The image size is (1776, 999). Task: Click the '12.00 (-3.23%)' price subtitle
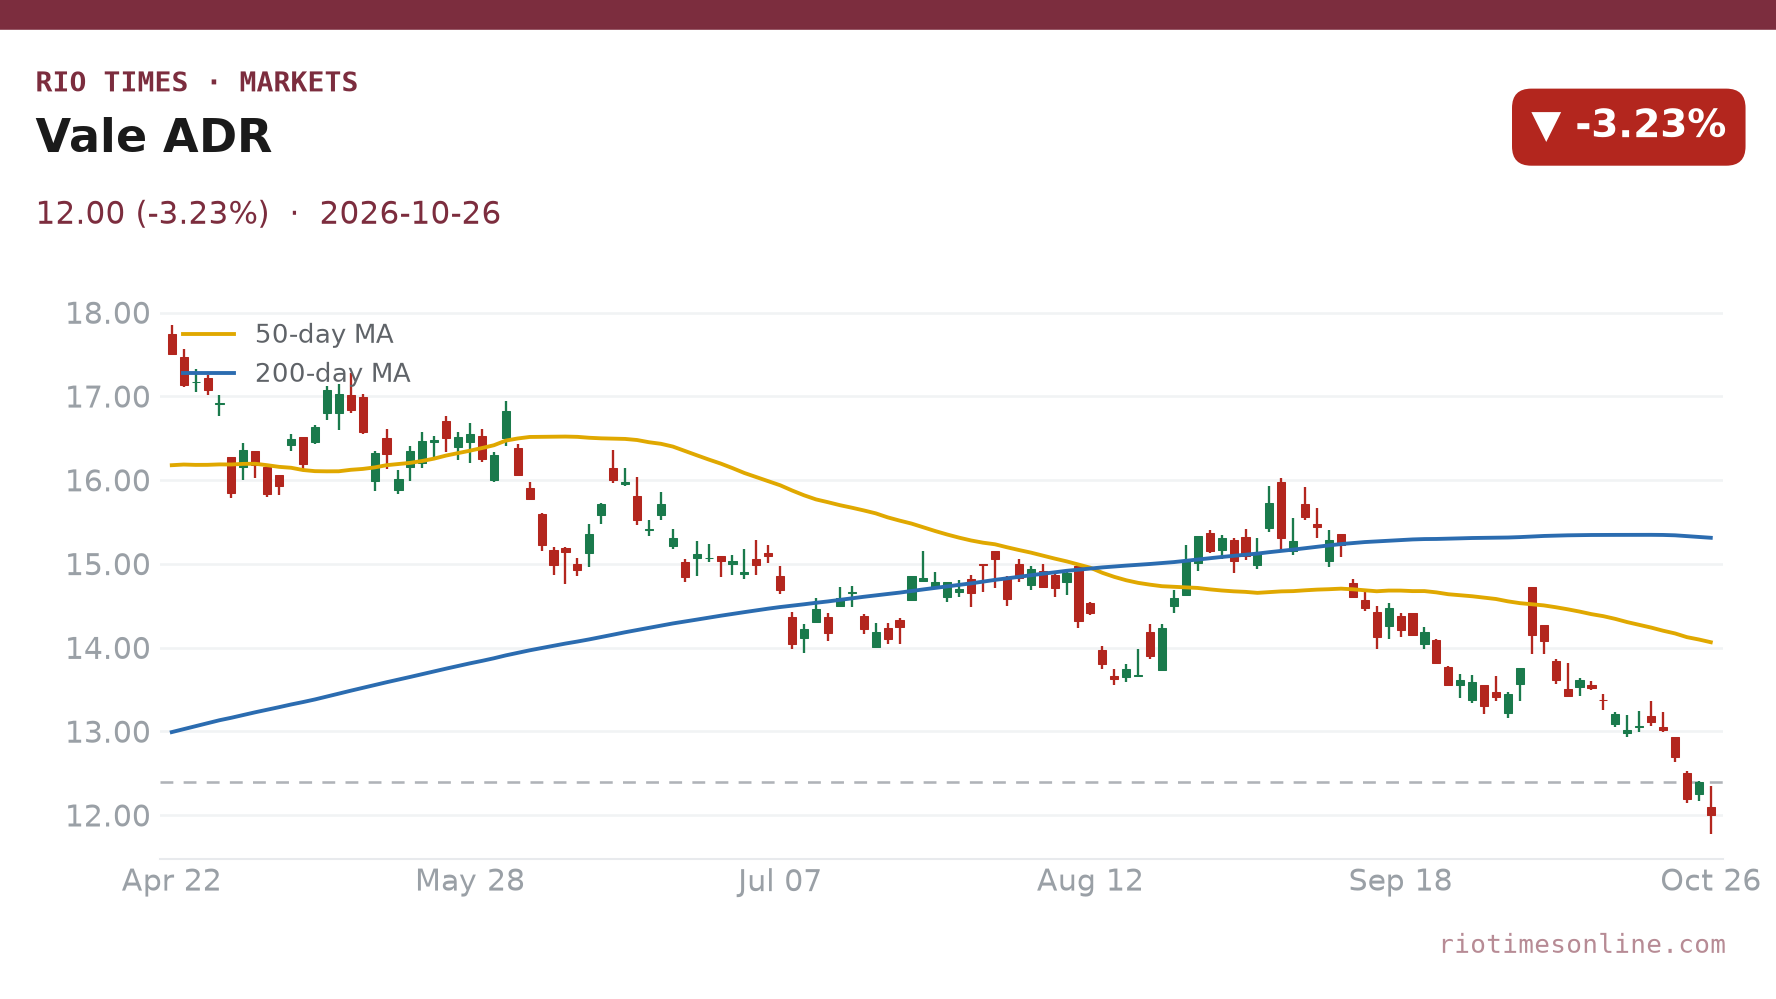pyautogui.click(x=152, y=214)
